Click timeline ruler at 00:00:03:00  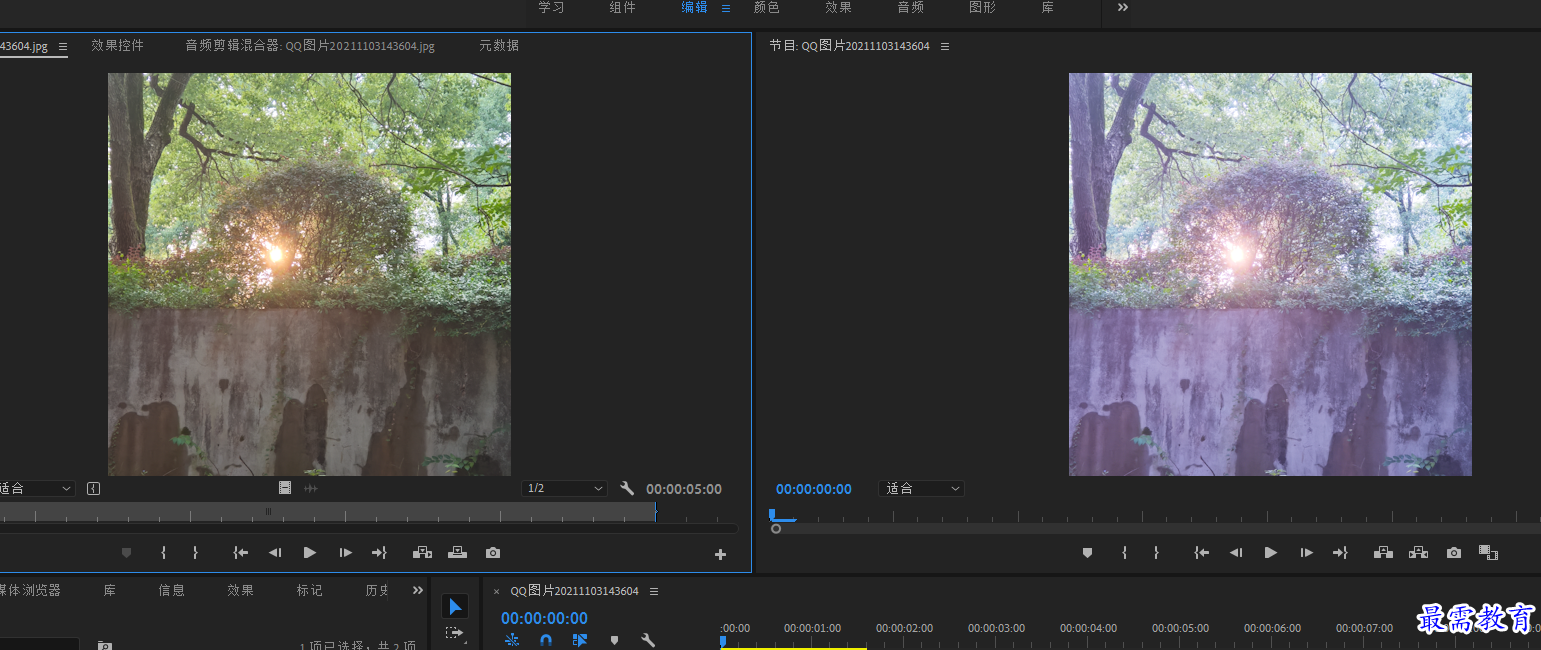[x=996, y=628]
